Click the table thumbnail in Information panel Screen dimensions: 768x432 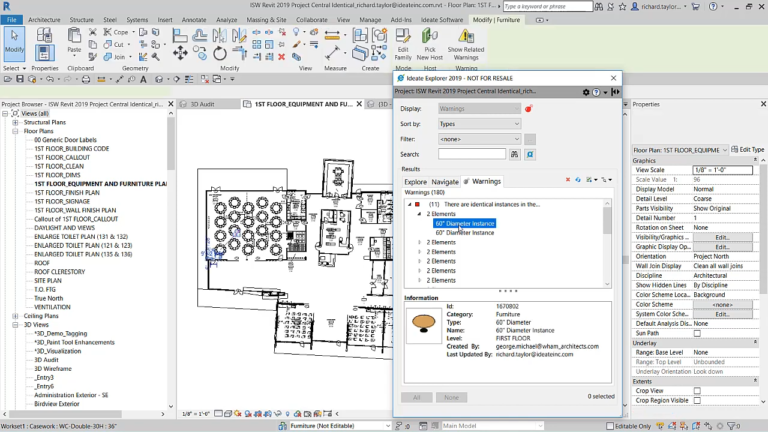[424, 324]
